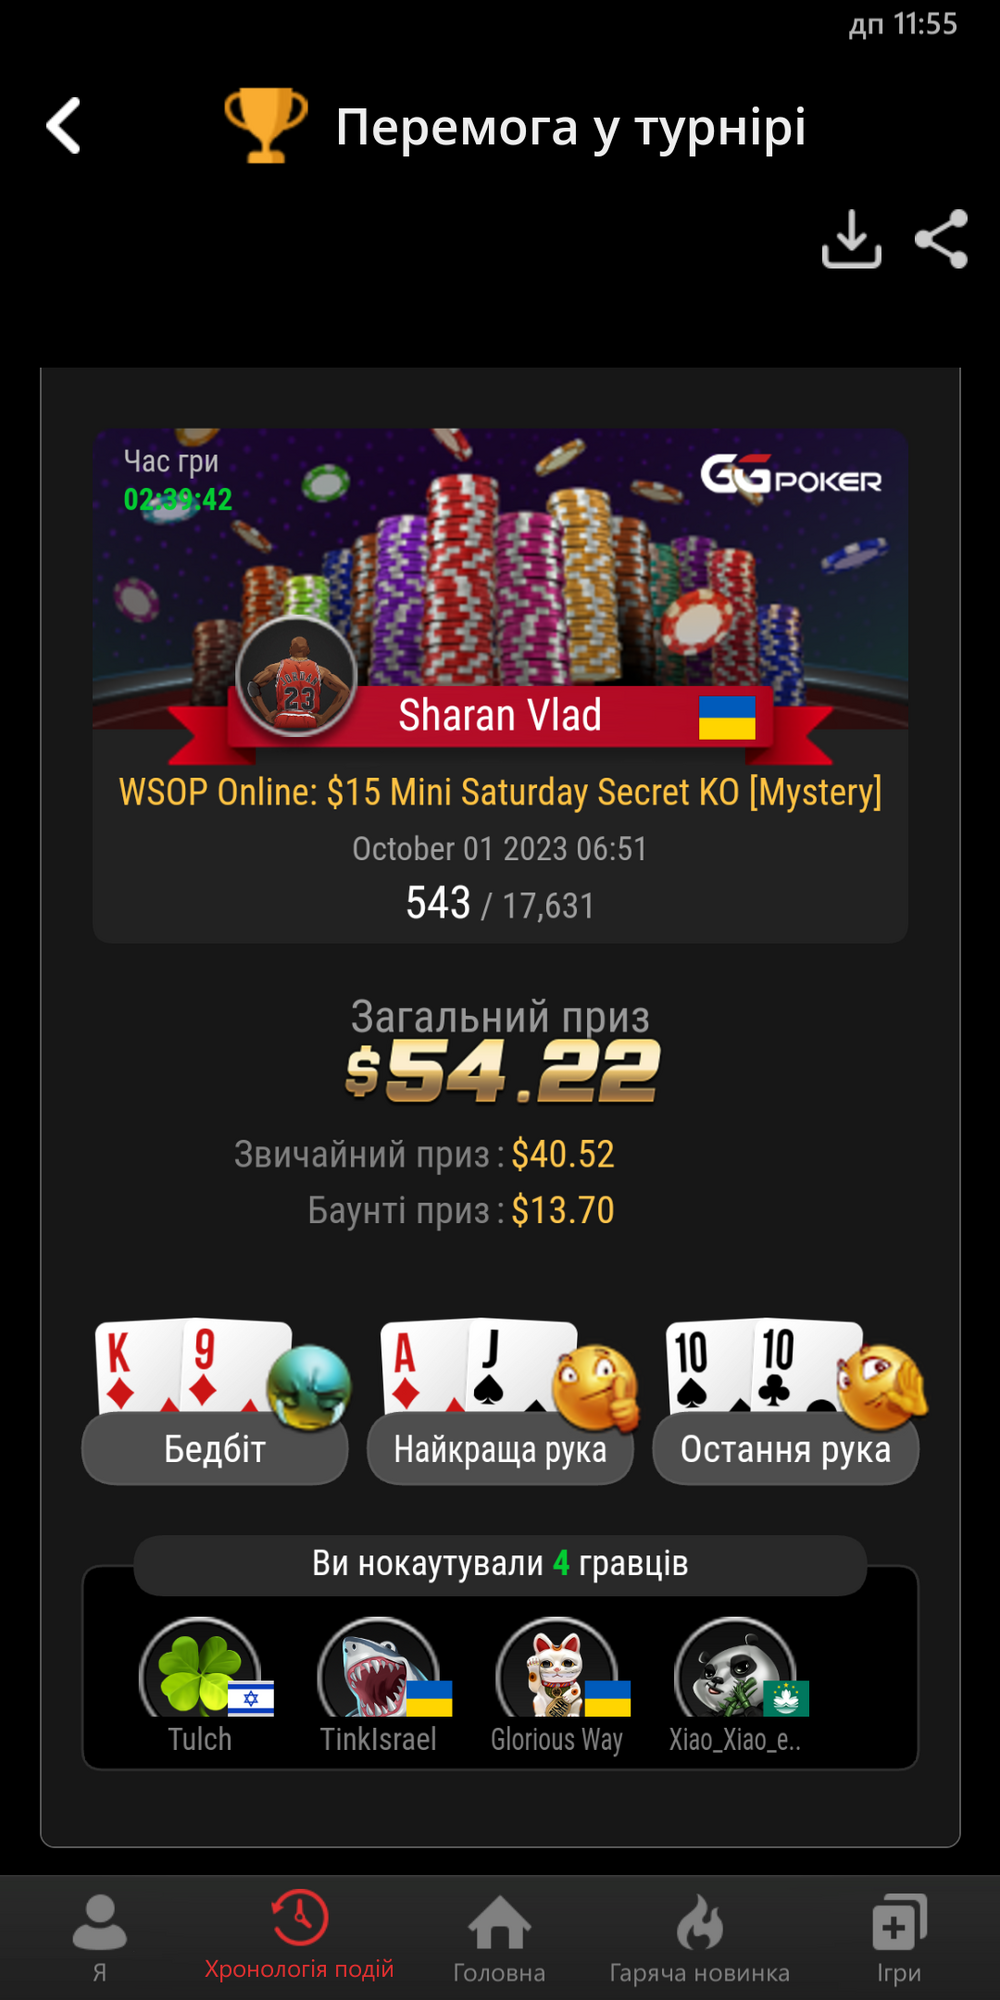Open the WSOP Online tournament title
Viewport: 1000px width, 2000px height.
click(500, 792)
